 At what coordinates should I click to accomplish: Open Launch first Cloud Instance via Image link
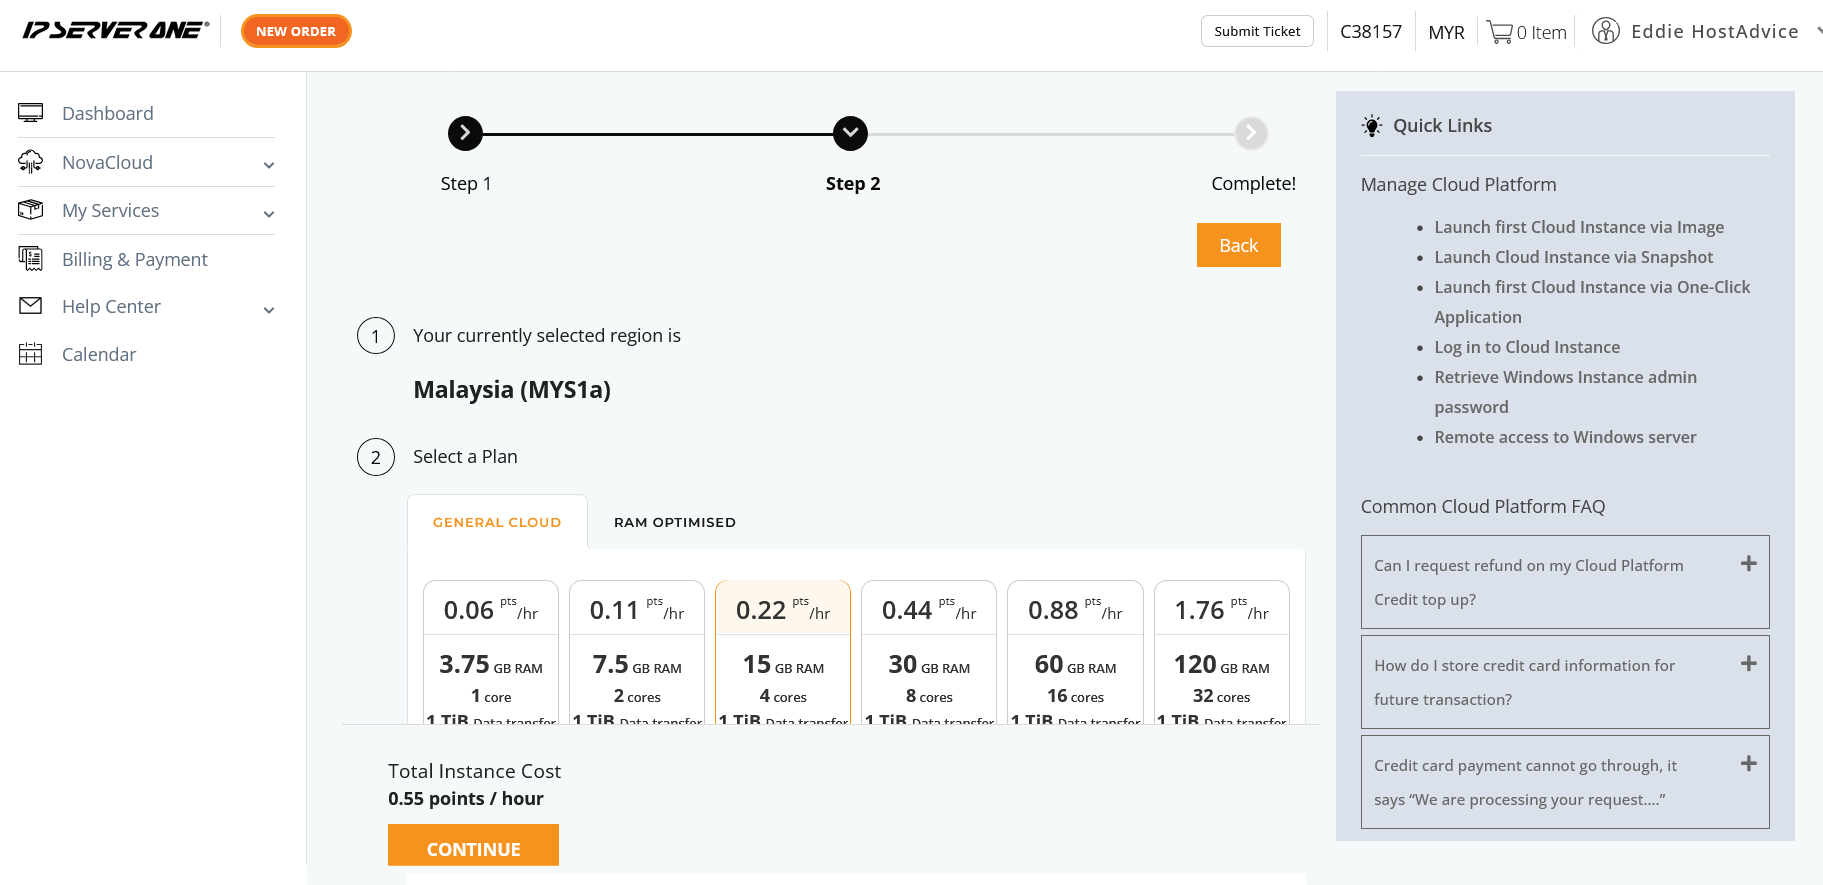point(1579,227)
